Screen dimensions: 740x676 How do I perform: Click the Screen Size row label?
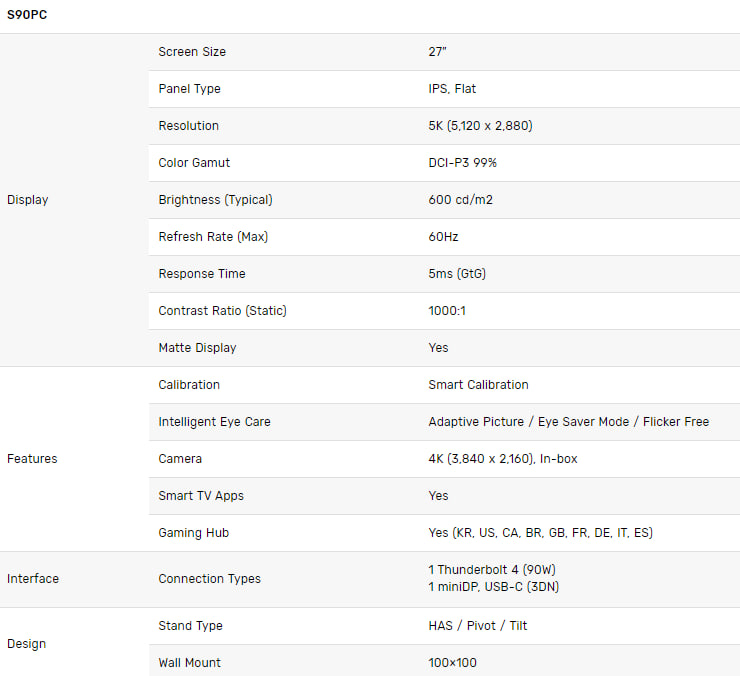(192, 52)
